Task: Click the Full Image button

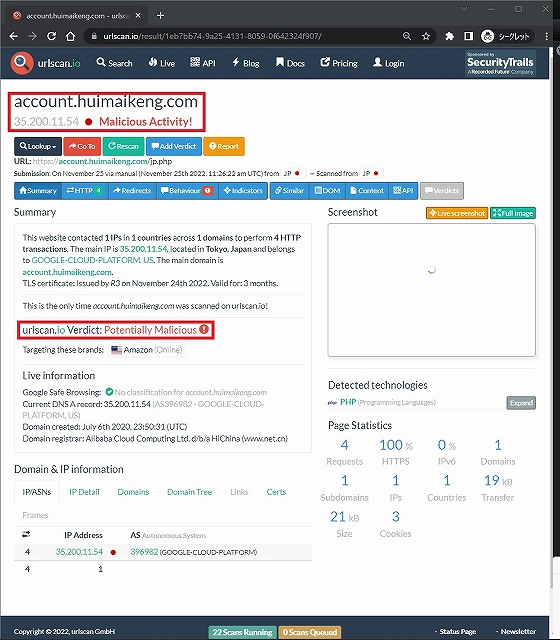Action: pos(513,213)
